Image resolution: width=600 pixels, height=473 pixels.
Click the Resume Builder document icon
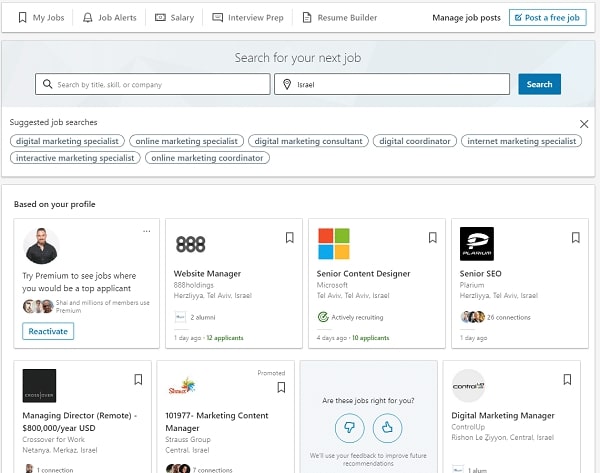point(307,18)
